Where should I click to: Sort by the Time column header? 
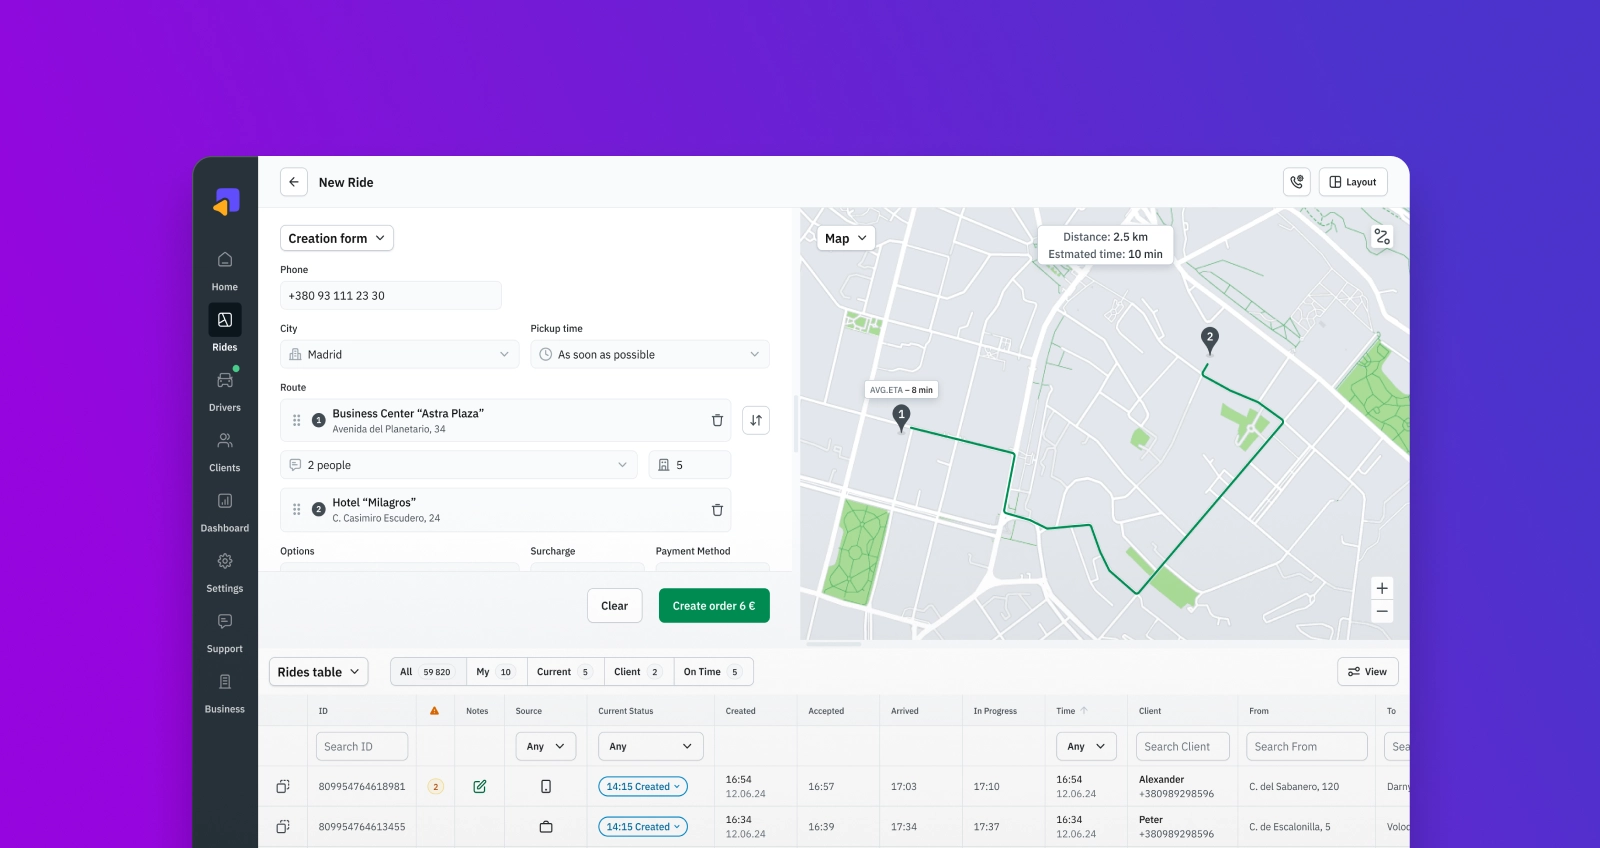point(1072,711)
